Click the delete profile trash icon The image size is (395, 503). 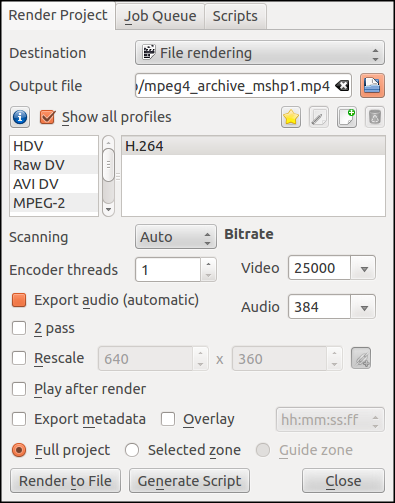pos(375,117)
